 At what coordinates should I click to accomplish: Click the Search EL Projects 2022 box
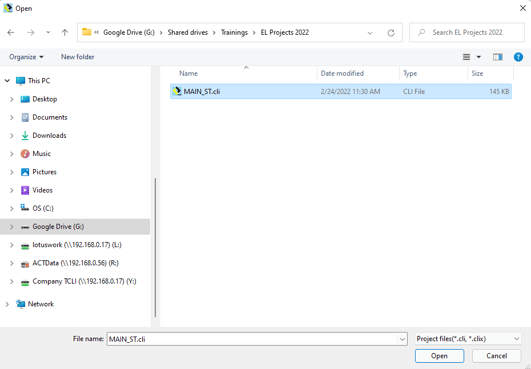[467, 32]
